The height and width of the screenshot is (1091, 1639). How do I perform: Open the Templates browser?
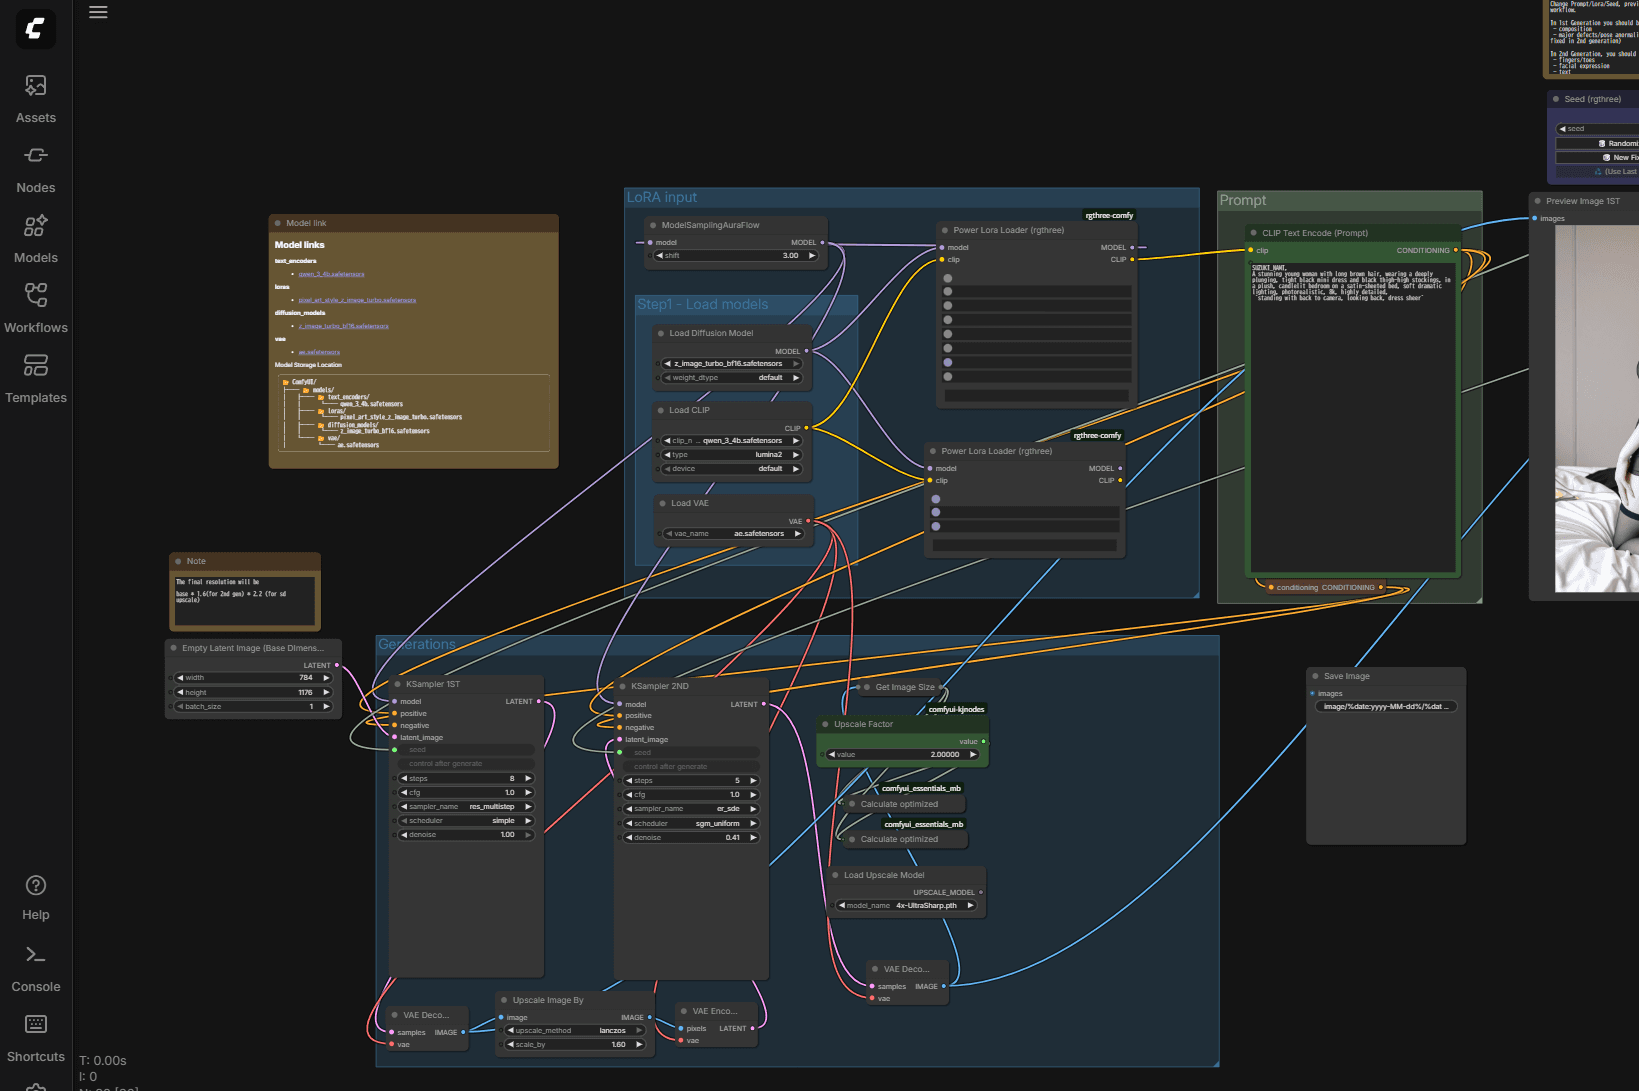tap(36, 378)
